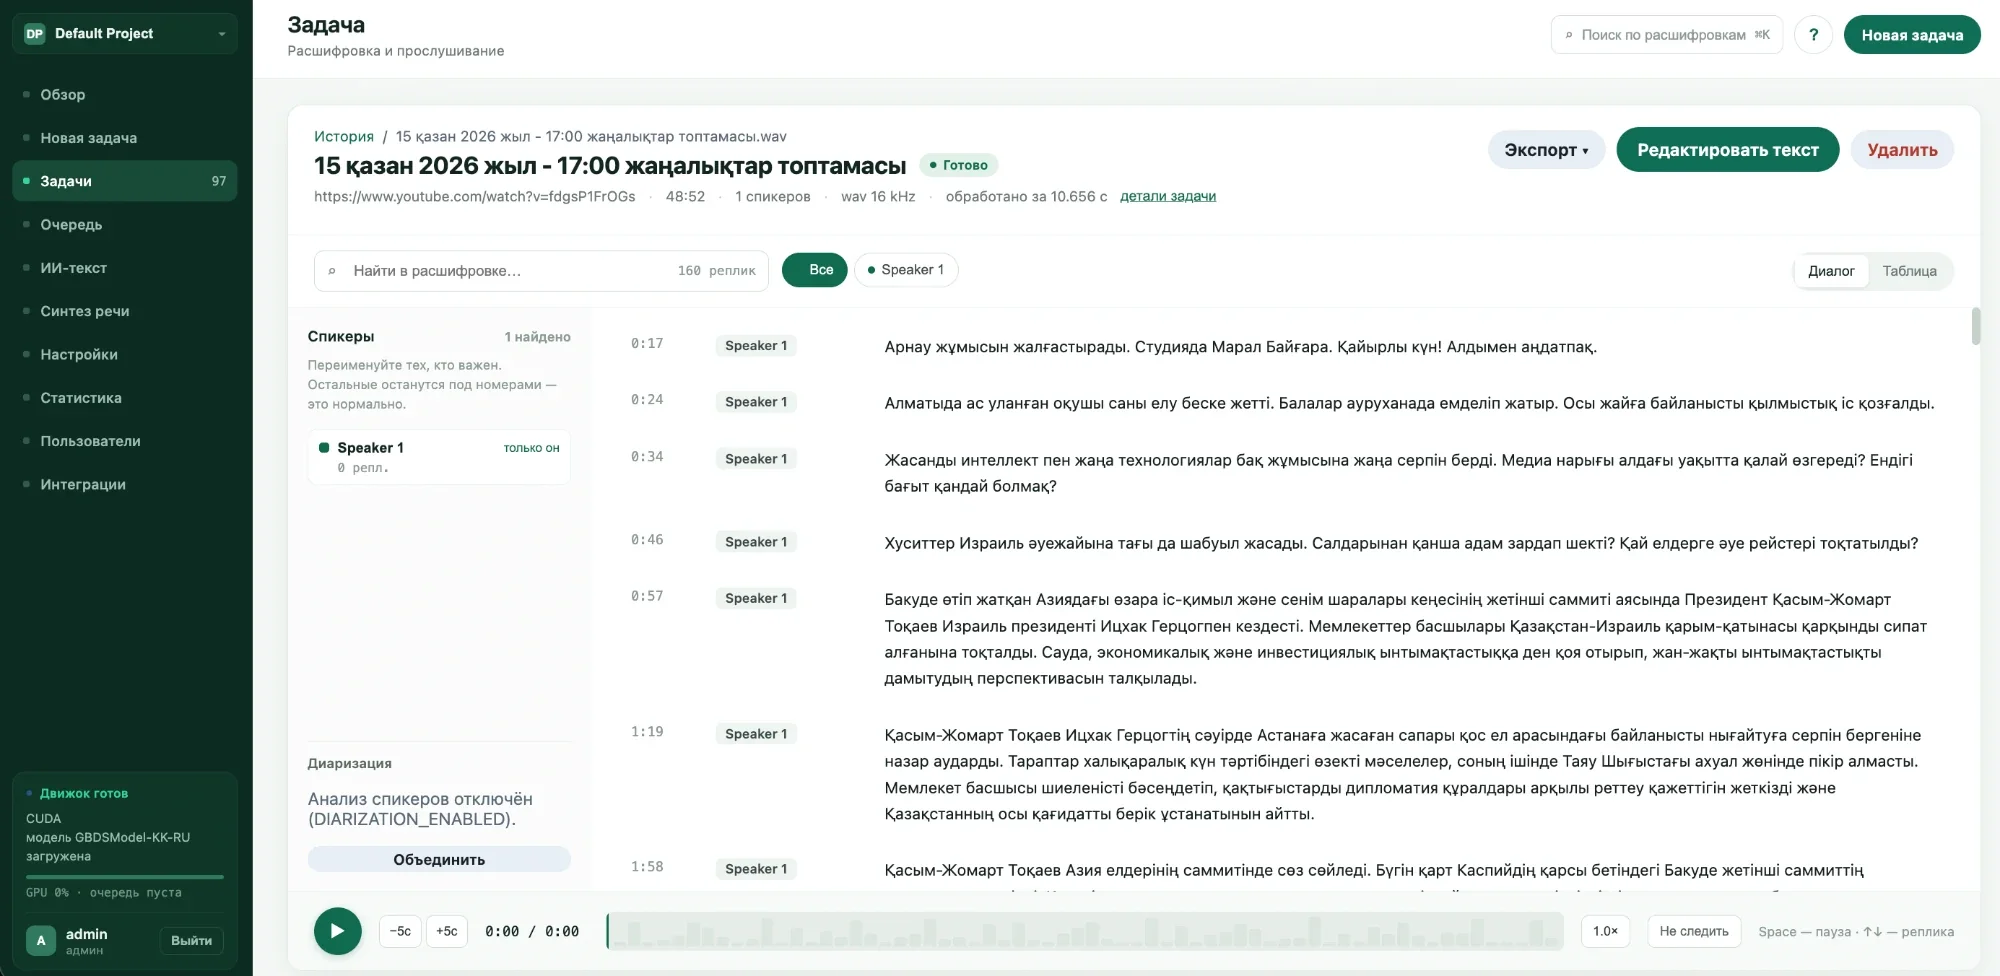The image size is (2000, 976).
Task: Skip back five seconds button
Action: (x=400, y=931)
